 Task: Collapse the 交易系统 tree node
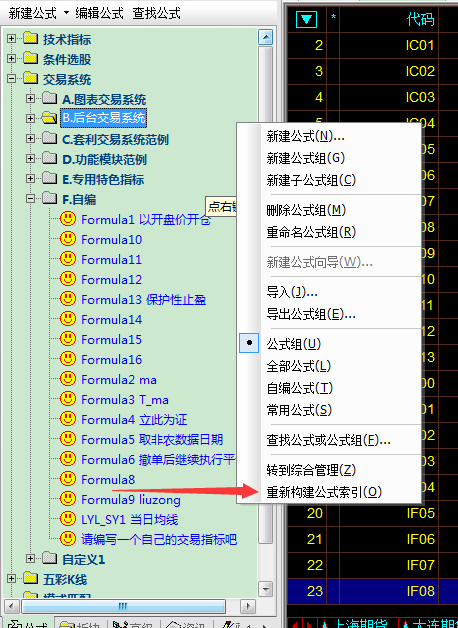coord(12,78)
